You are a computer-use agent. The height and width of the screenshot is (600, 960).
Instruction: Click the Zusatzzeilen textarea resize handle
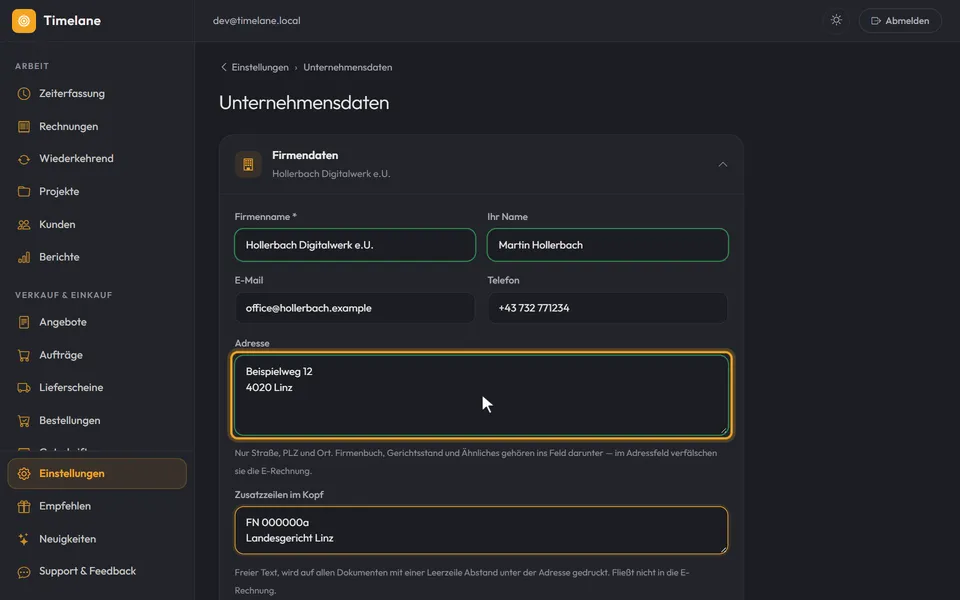point(724,549)
